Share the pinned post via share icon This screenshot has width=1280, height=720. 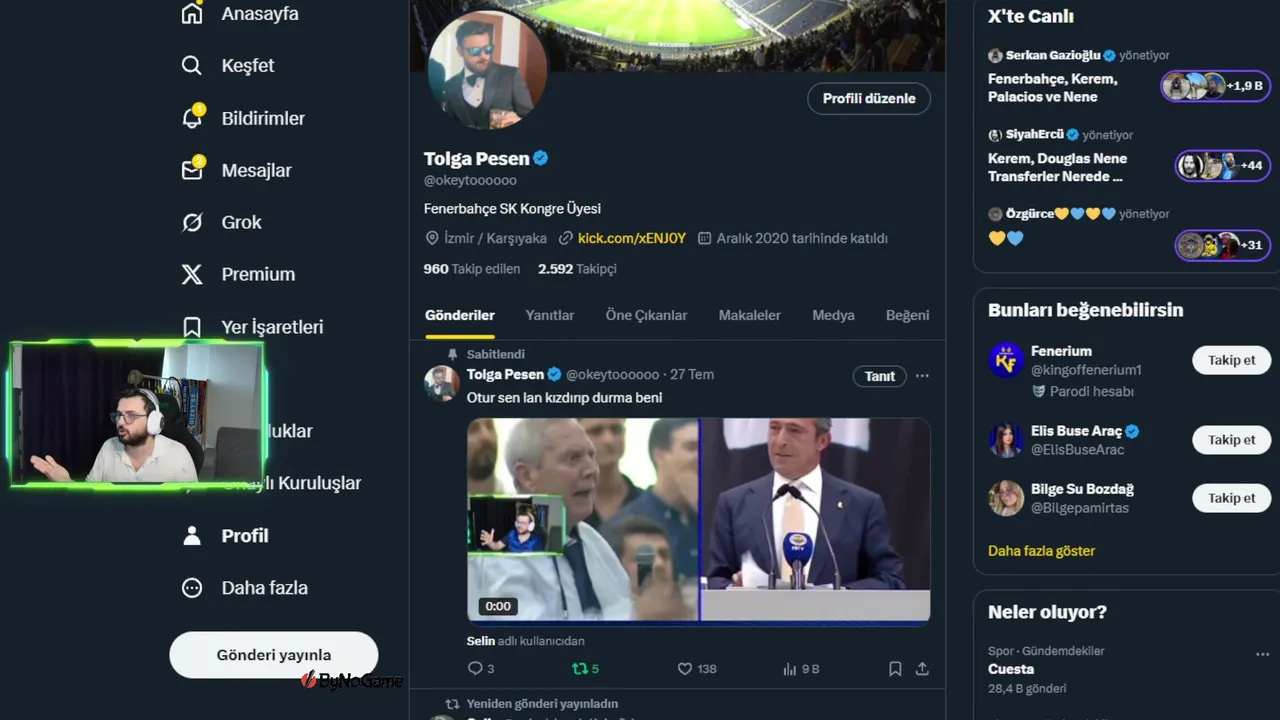[x=922, y=668]
